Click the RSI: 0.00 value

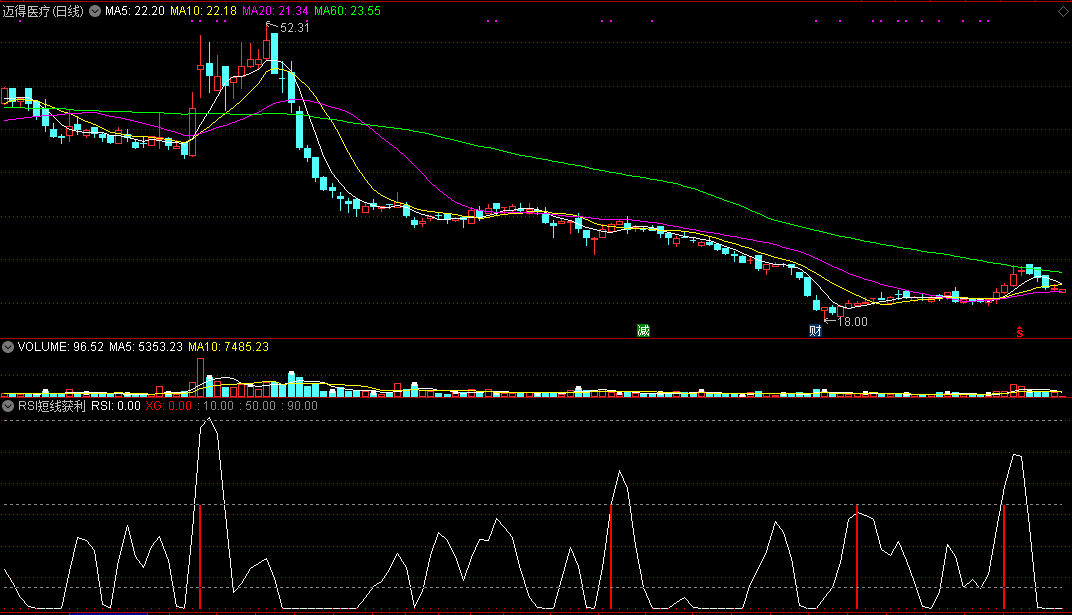[x=116, y=406]
